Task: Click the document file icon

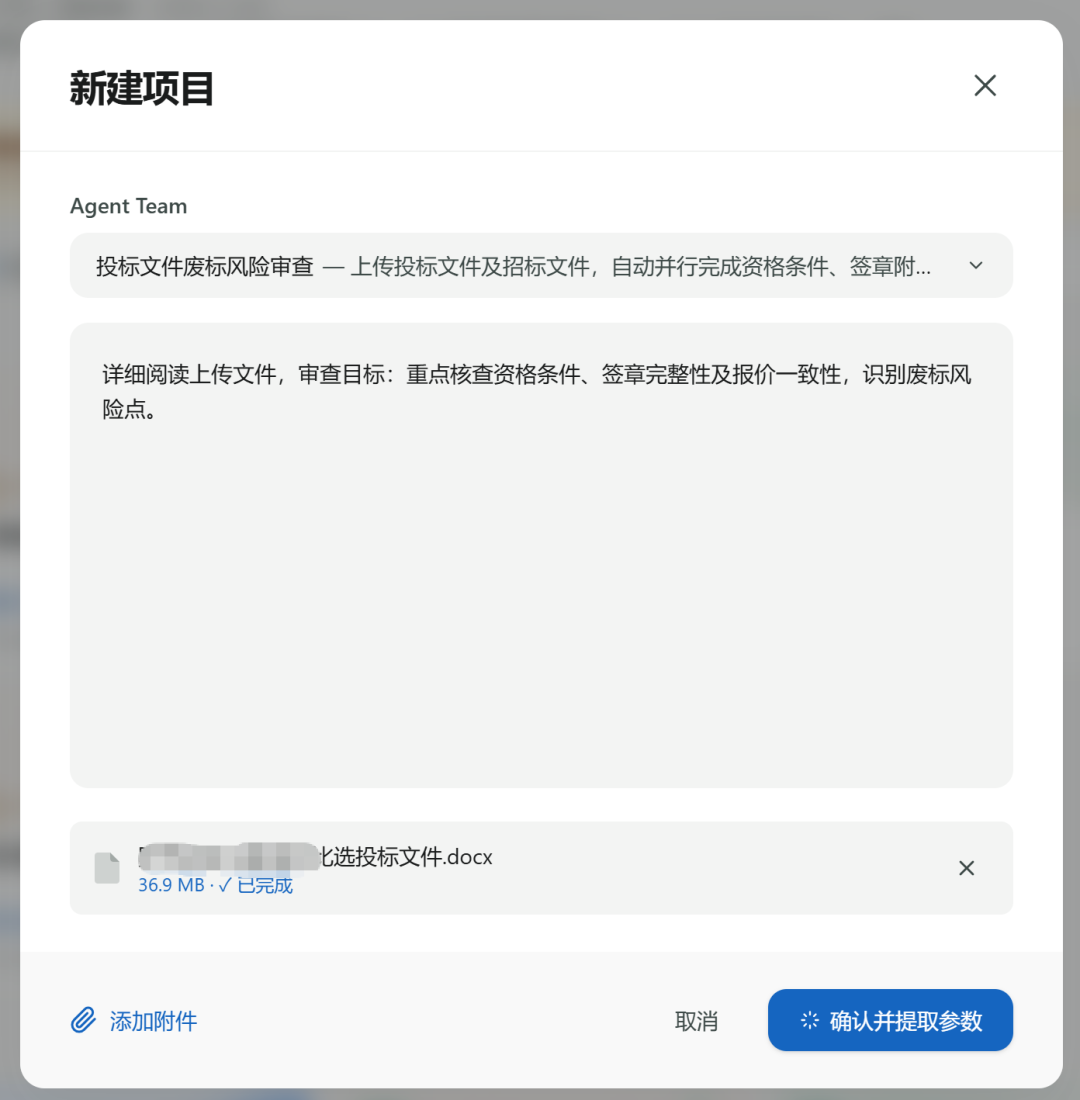Action: point(107,868)
